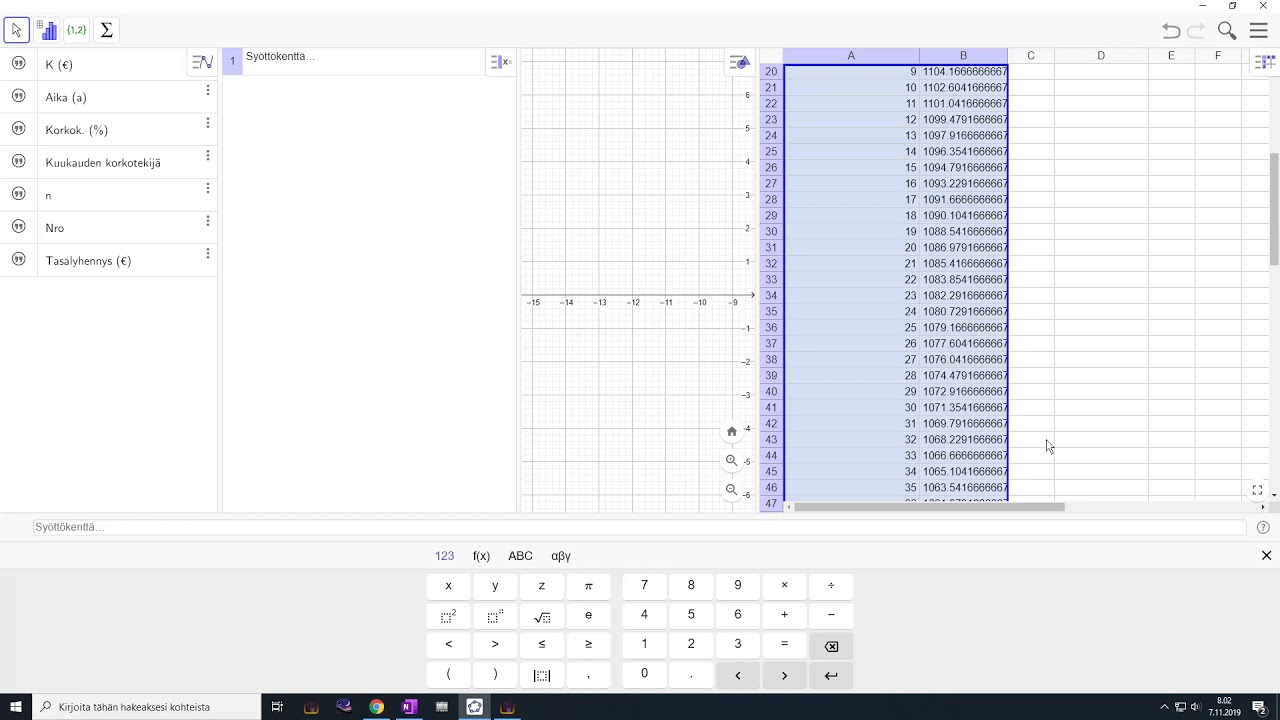Tap the absolute value key
This screenshot has height=720, width=1280.
click(x=541, y=675)
